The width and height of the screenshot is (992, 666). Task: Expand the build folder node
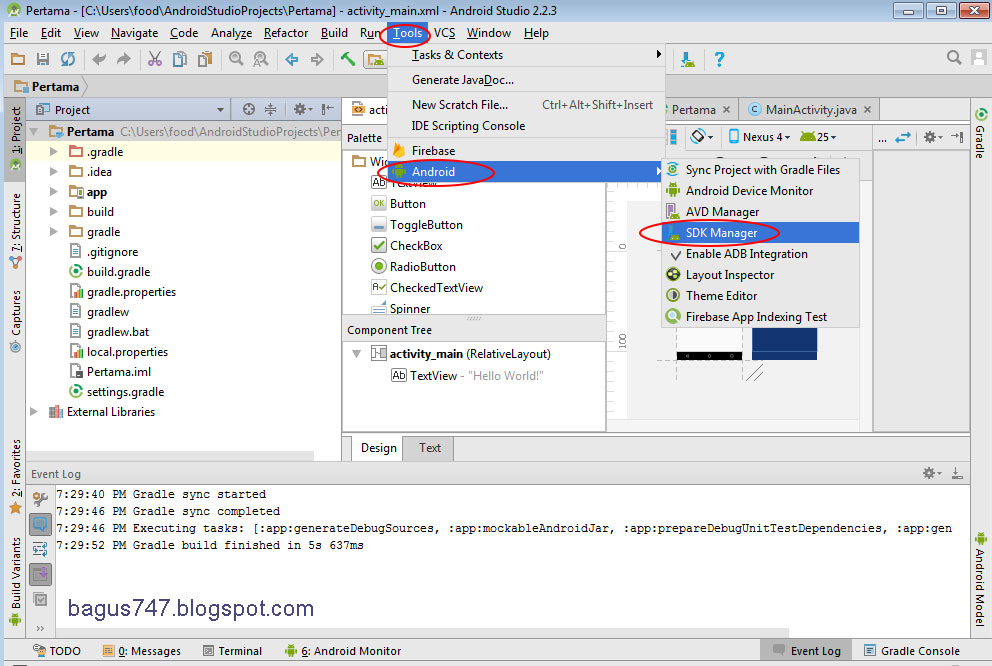[x=54, y=211]
